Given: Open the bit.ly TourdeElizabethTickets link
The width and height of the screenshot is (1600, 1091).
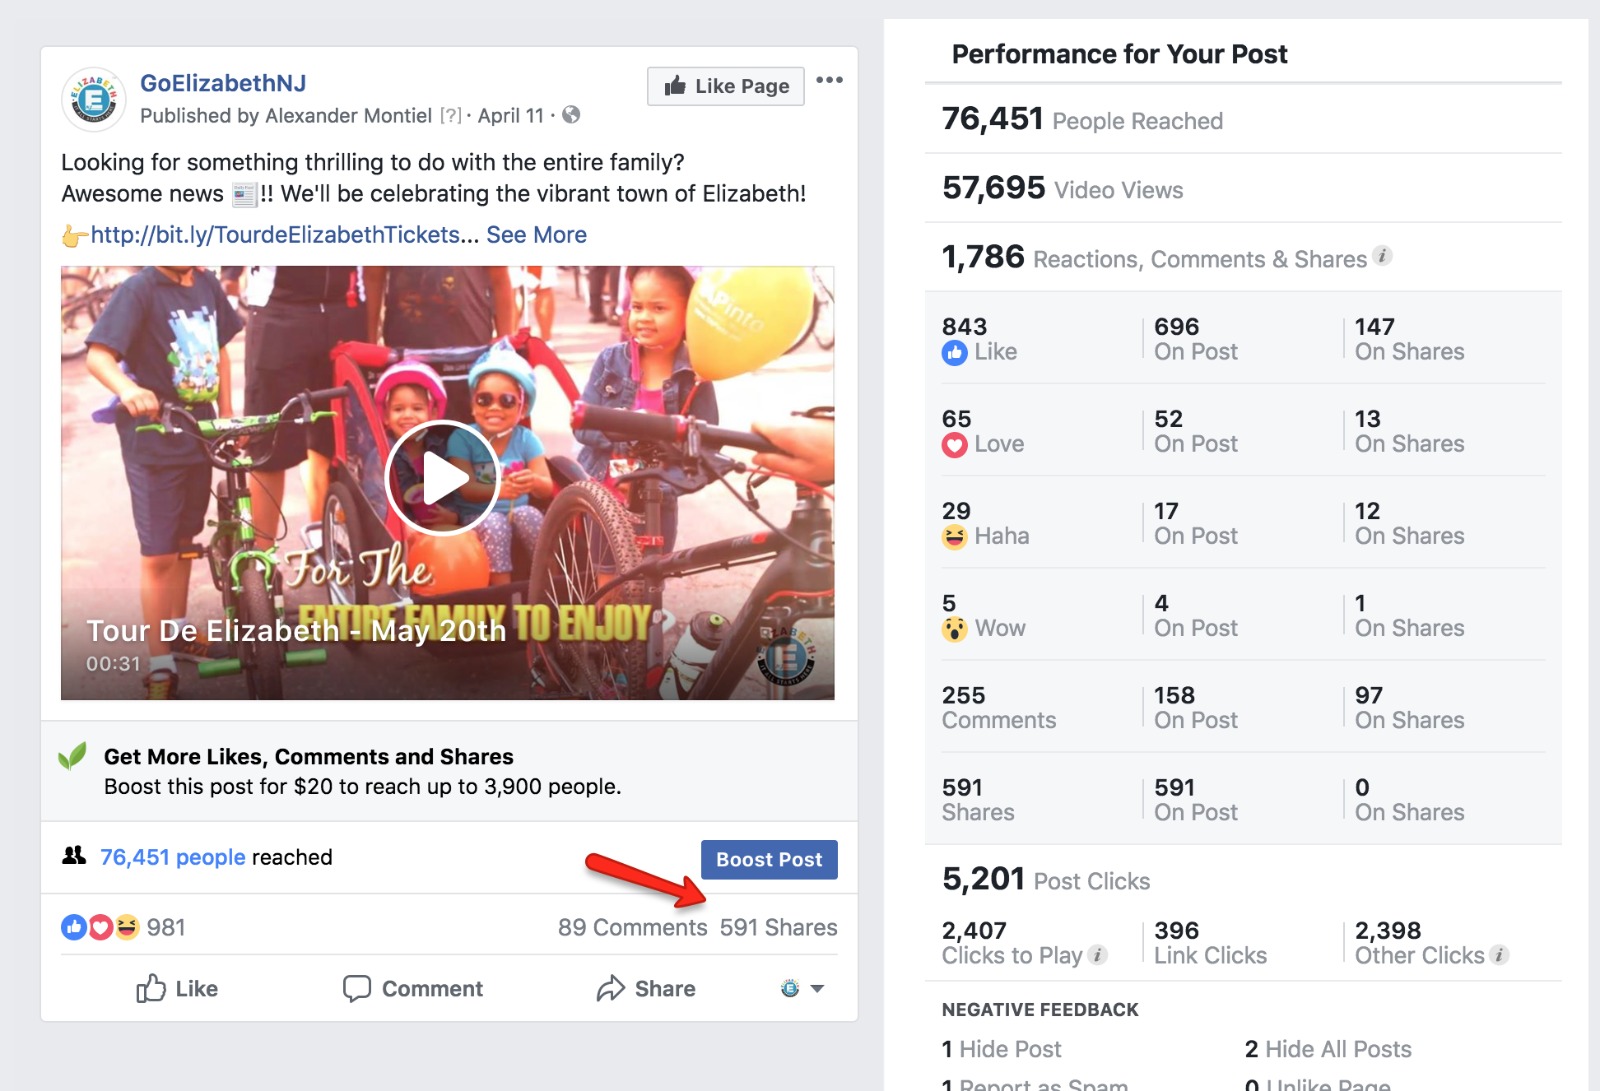Looking at the screenshot, I should pos(275,235).
